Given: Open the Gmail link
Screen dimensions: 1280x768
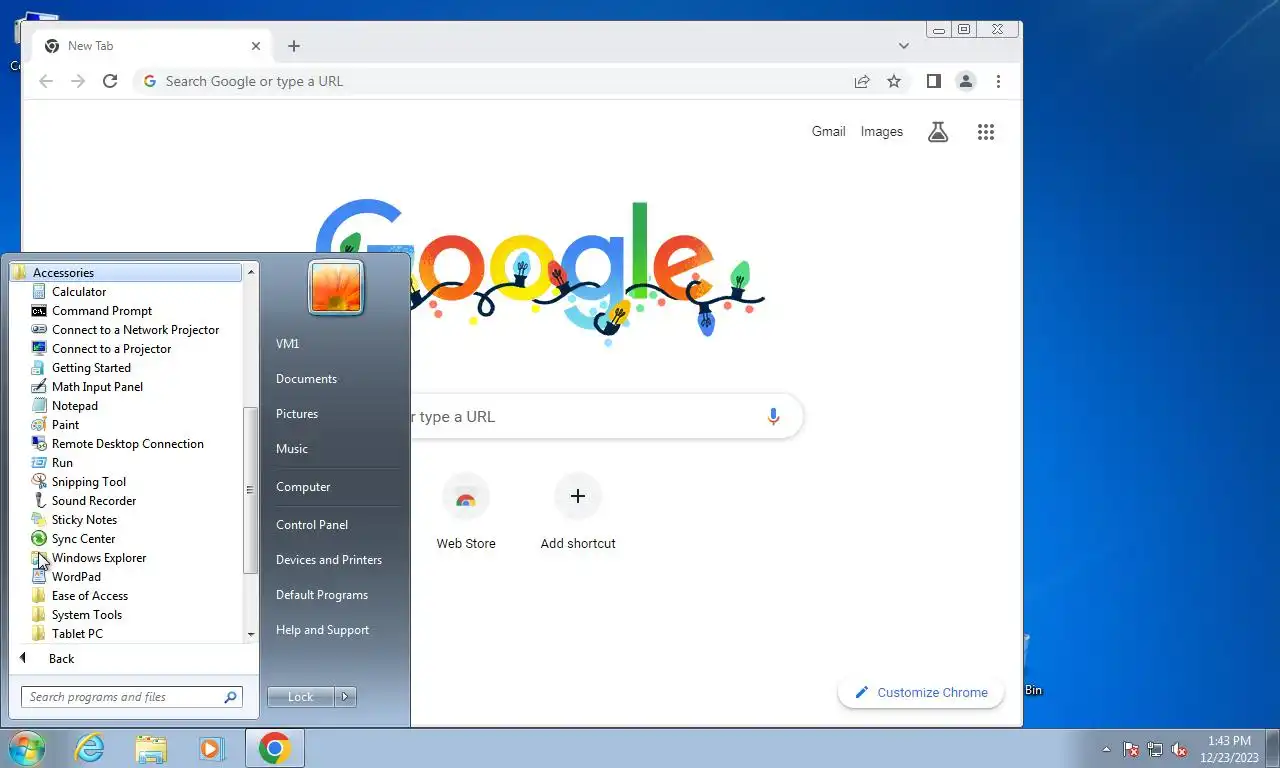Looking at the screenshot, I should (x=828, y=132).
